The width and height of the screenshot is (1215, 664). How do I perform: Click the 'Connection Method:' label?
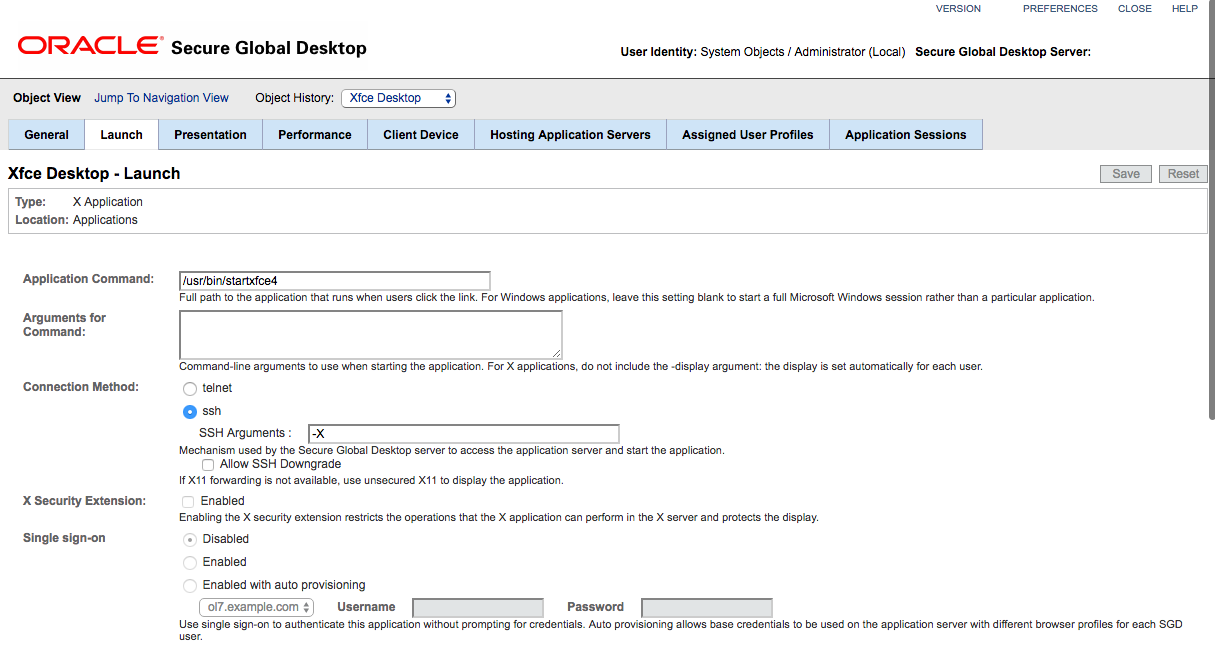point(81,387)
